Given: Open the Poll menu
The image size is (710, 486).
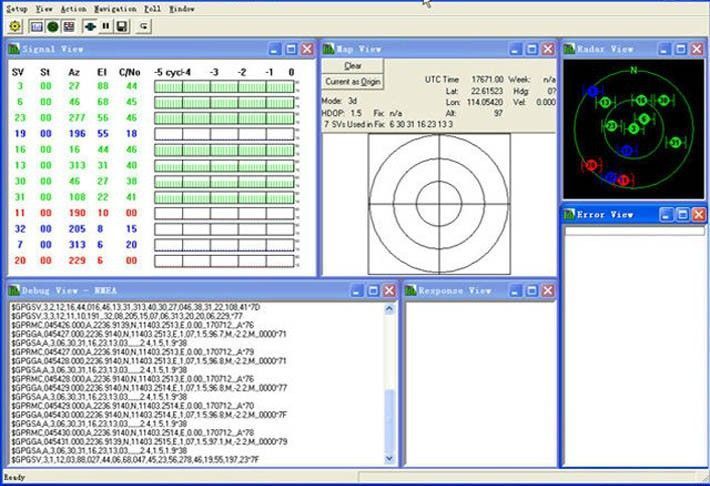Looking at the screenshot, I should click(x=152, y=9).
